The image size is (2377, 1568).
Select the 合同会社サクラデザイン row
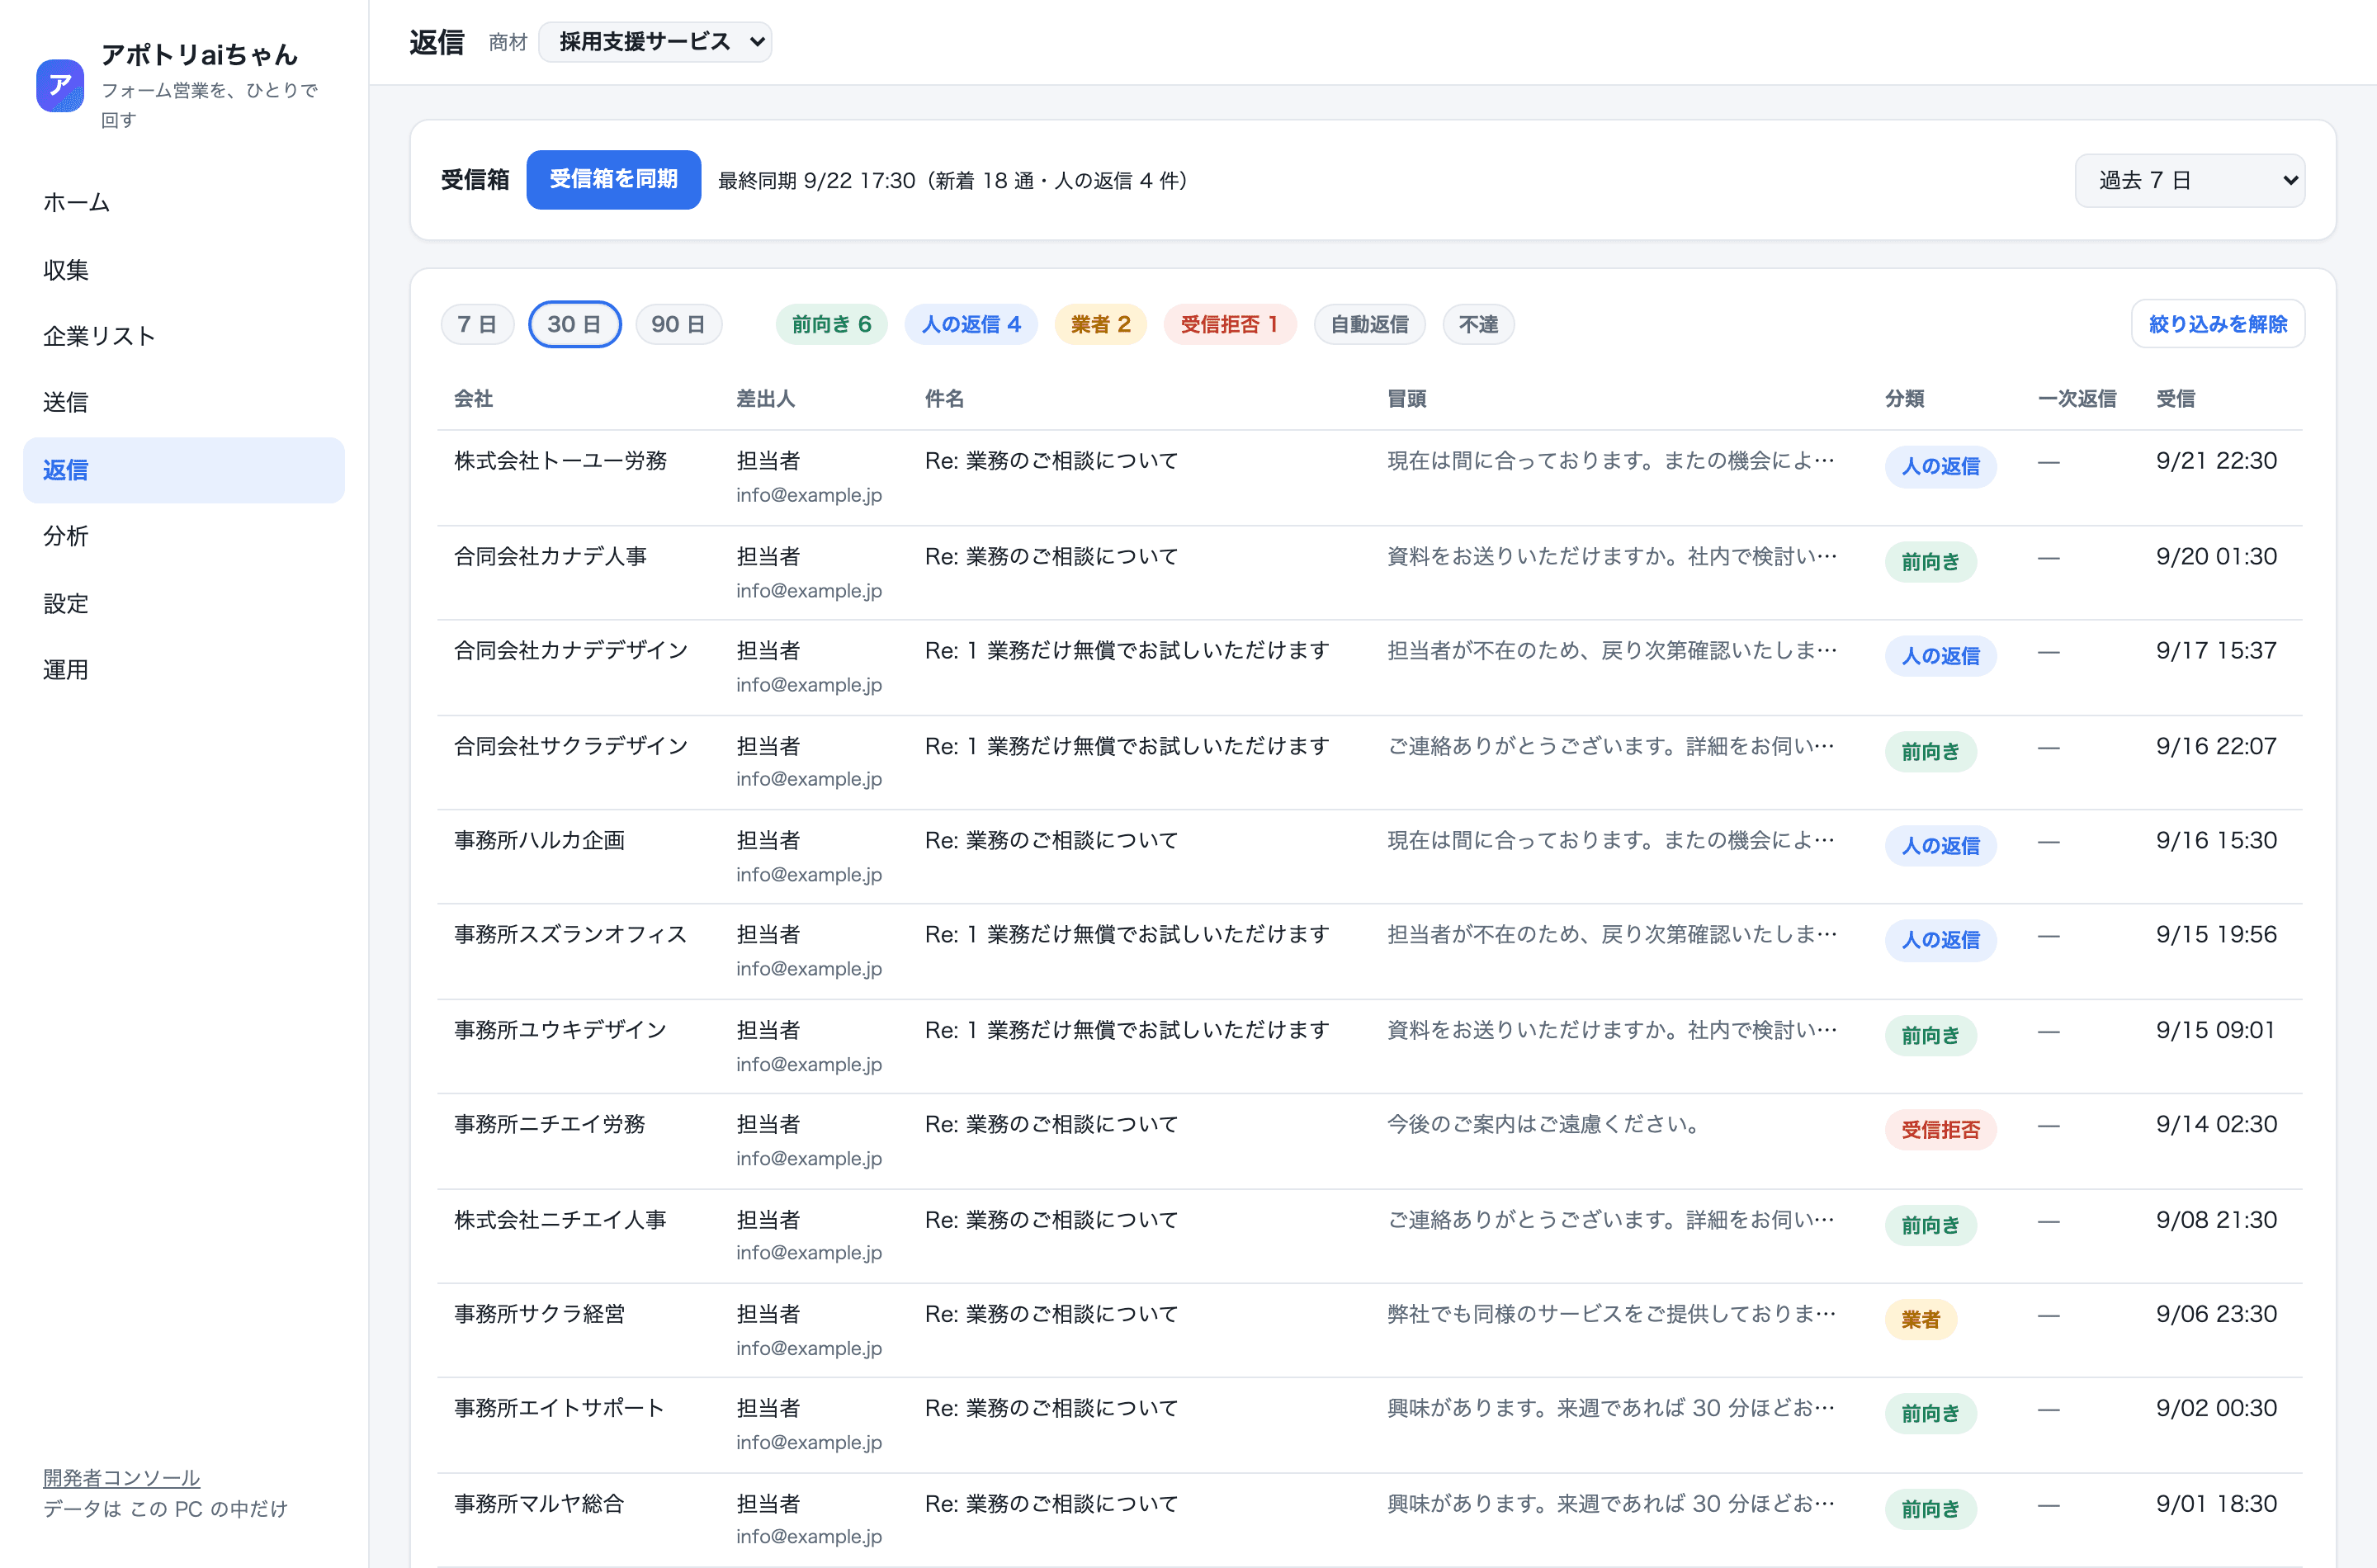tap(1369, 763)
